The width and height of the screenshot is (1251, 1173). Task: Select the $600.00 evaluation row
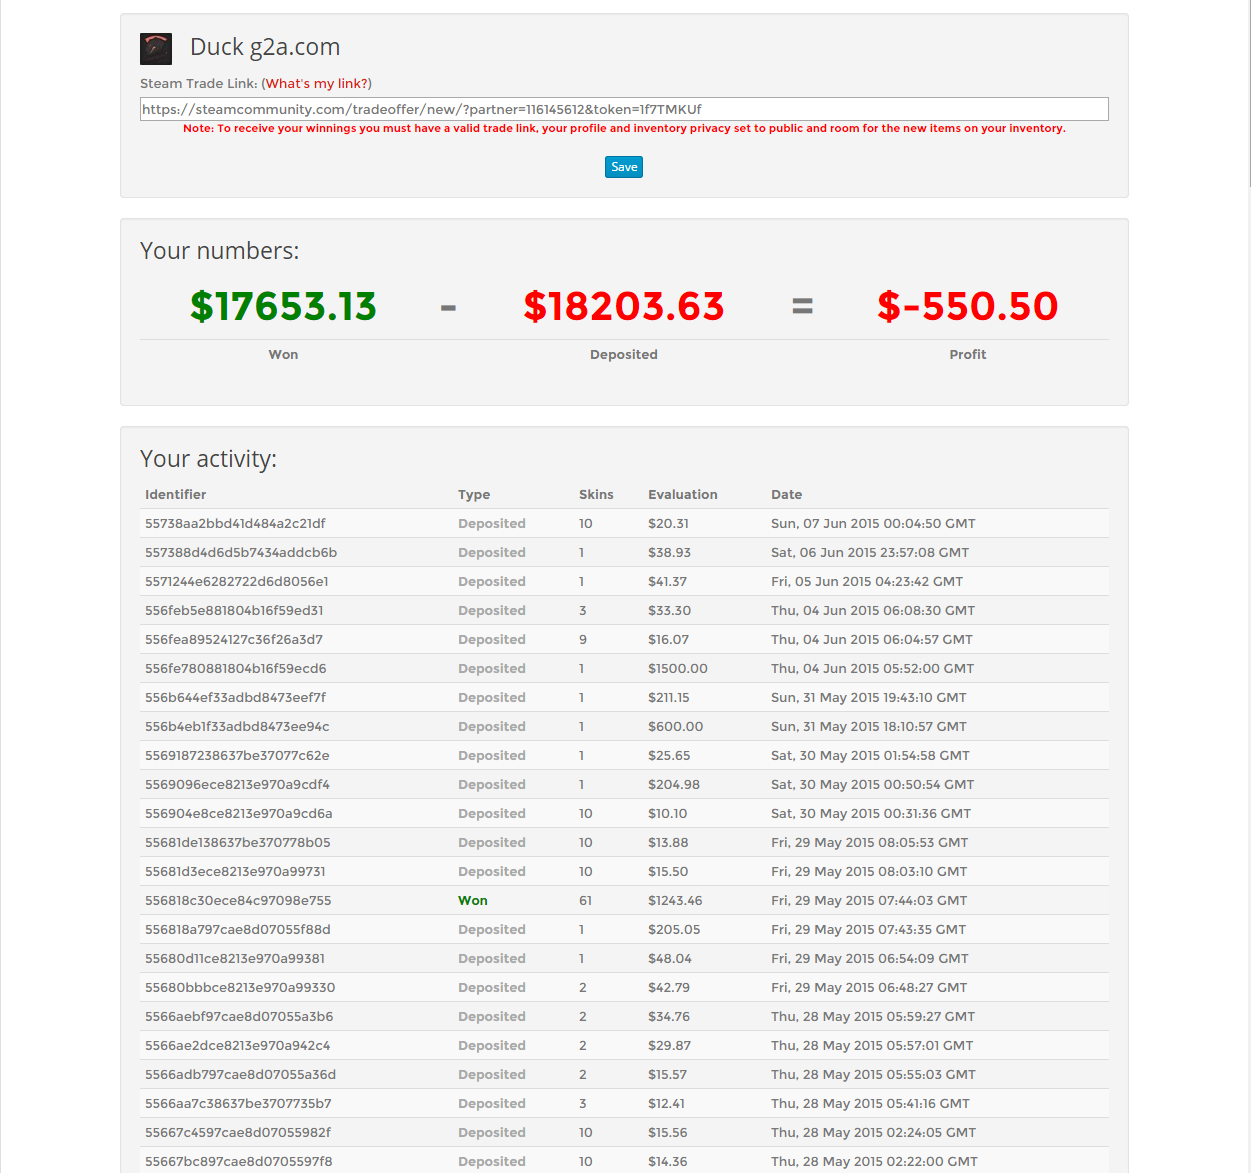(x=624, y=727)
